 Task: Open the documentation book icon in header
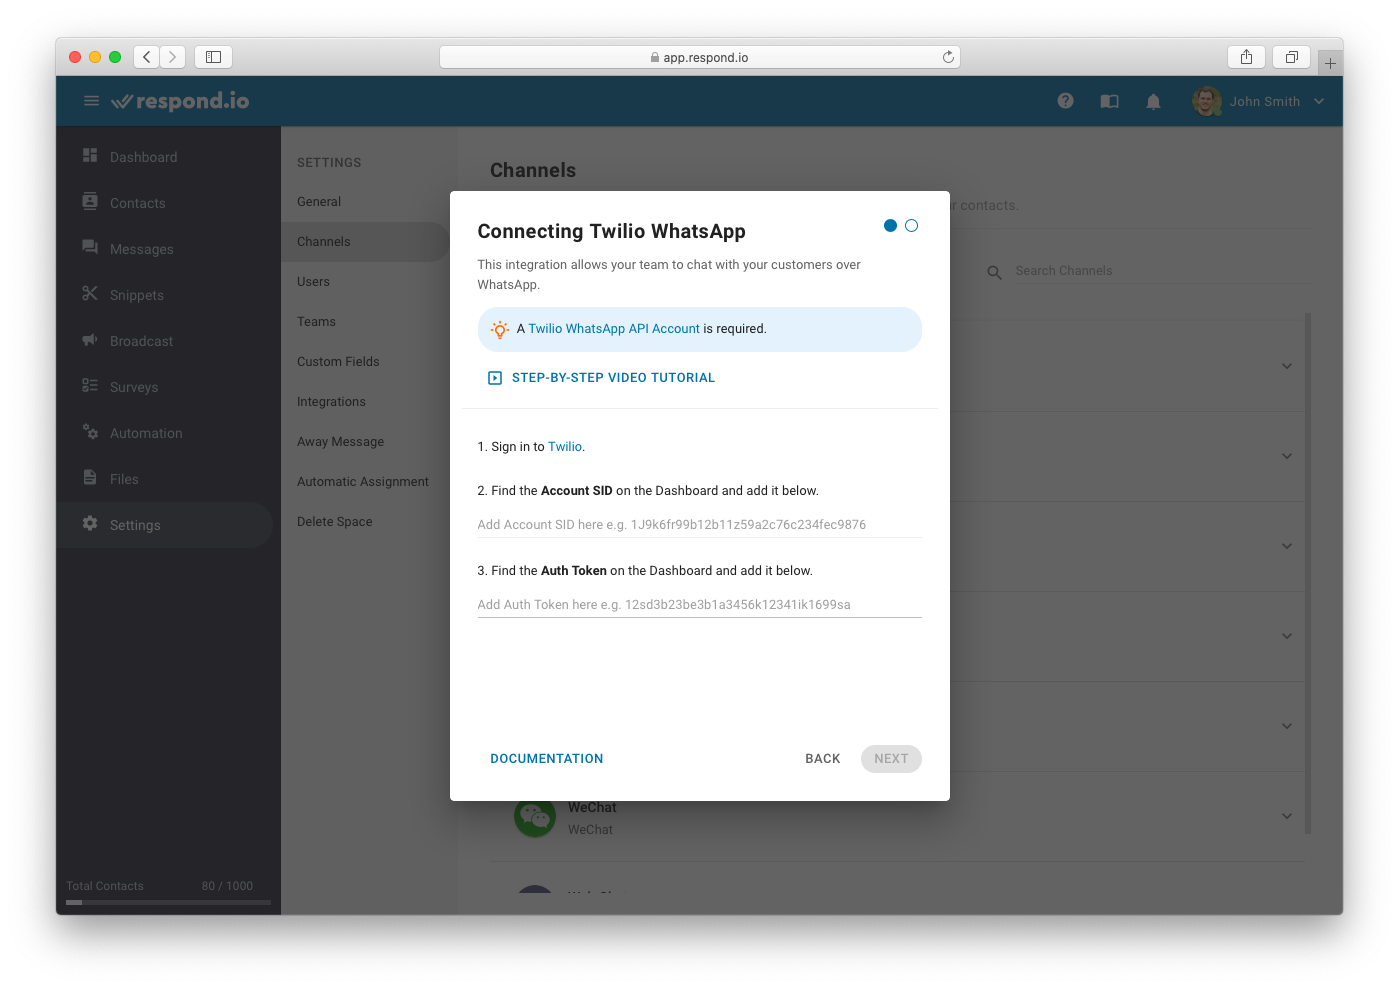coord(1109,101)
